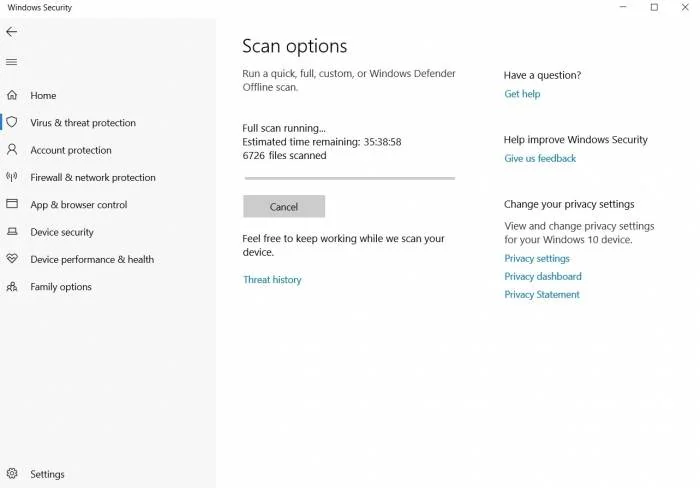Click the Firewall antenna signal icon
The width and height of the screenshot is (700, 488).
coord(12,177)
